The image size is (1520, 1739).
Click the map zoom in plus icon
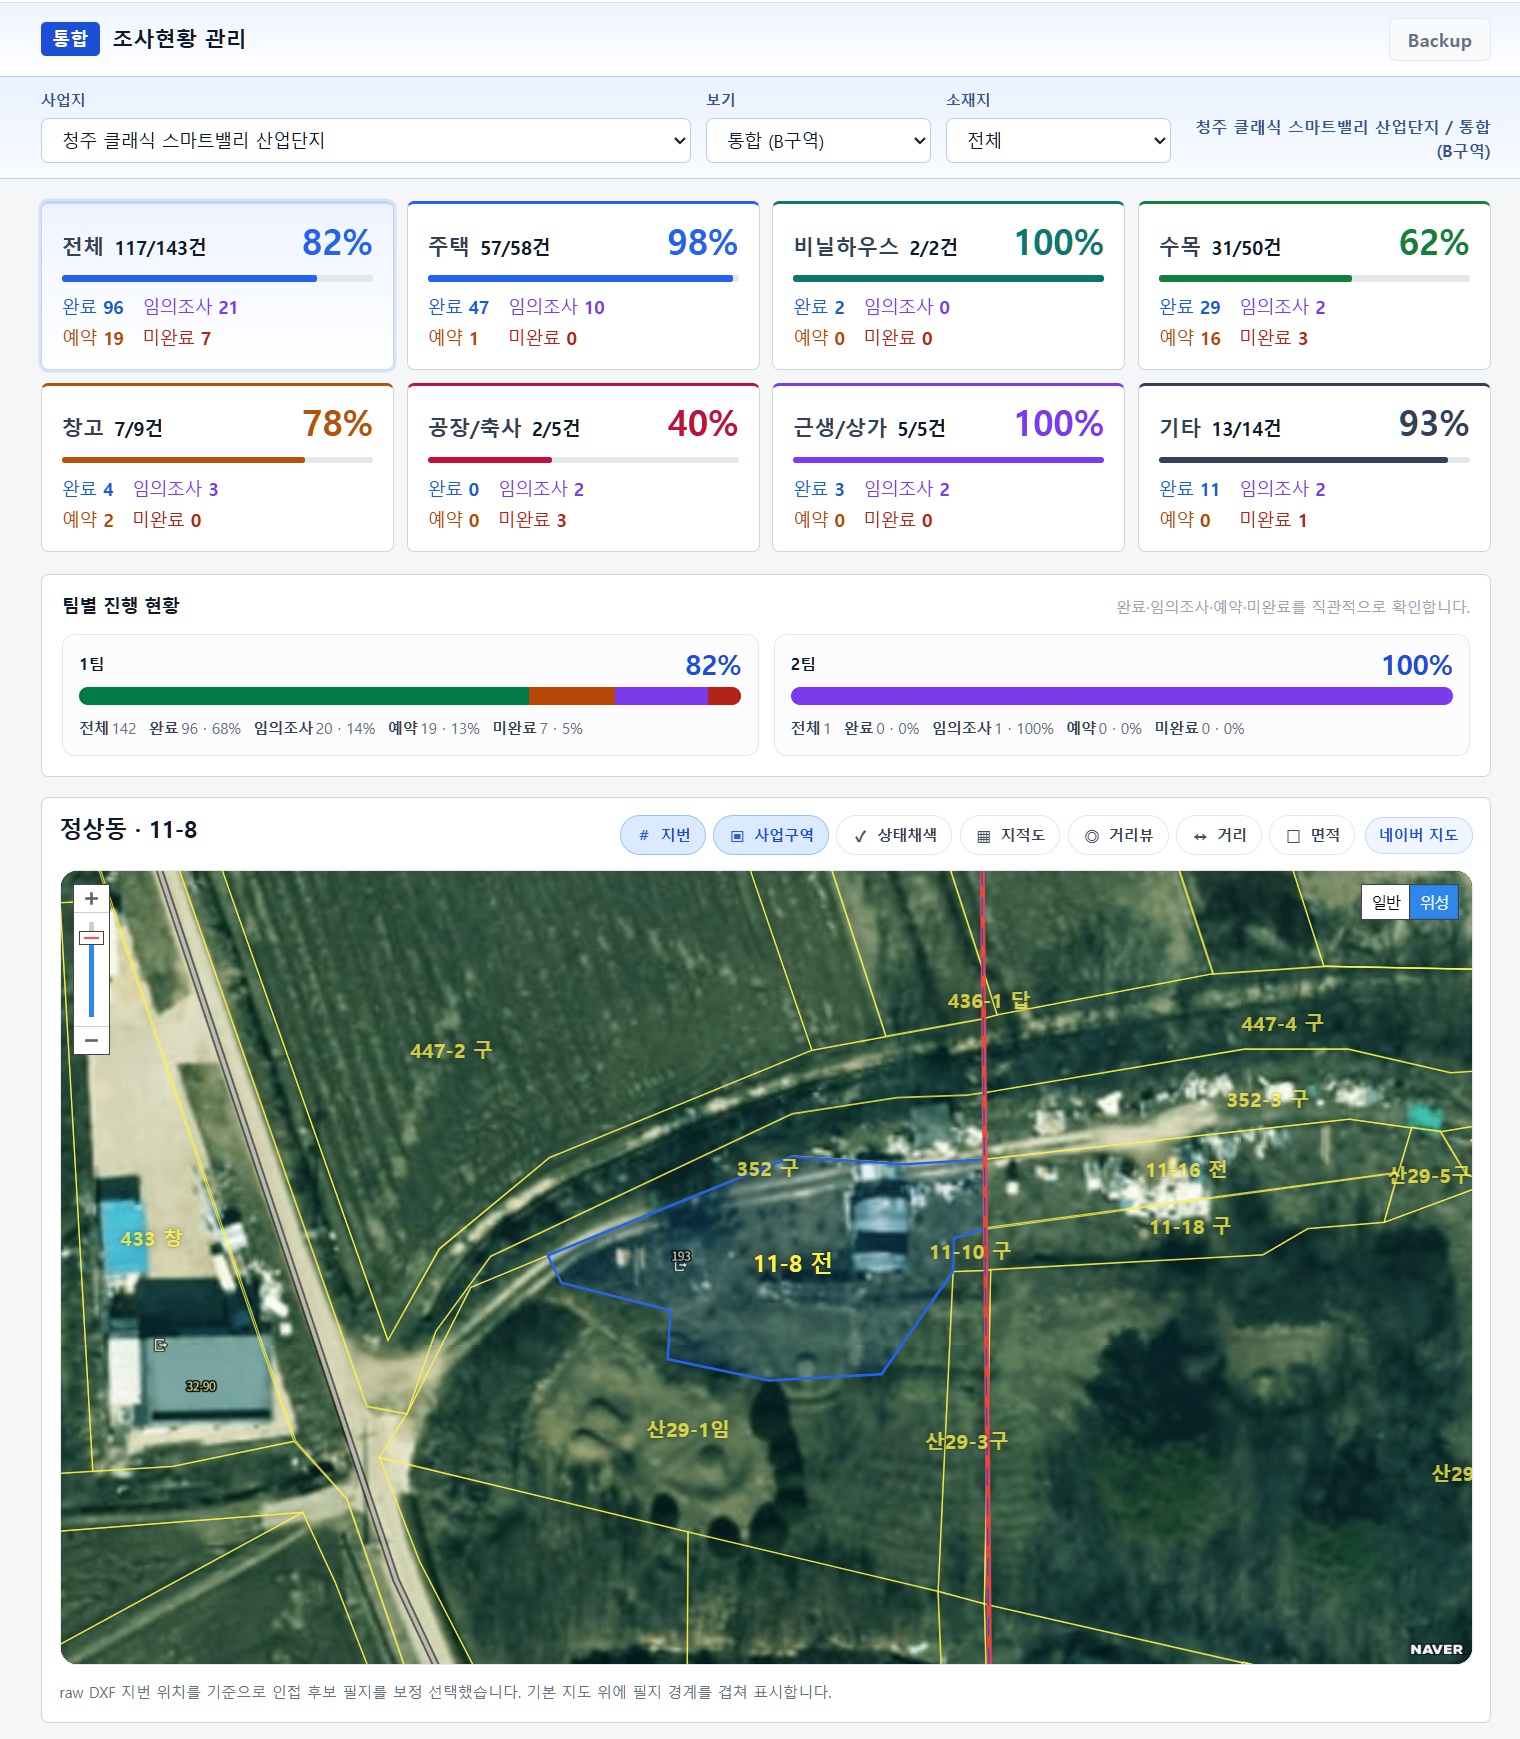click(91, 898)
